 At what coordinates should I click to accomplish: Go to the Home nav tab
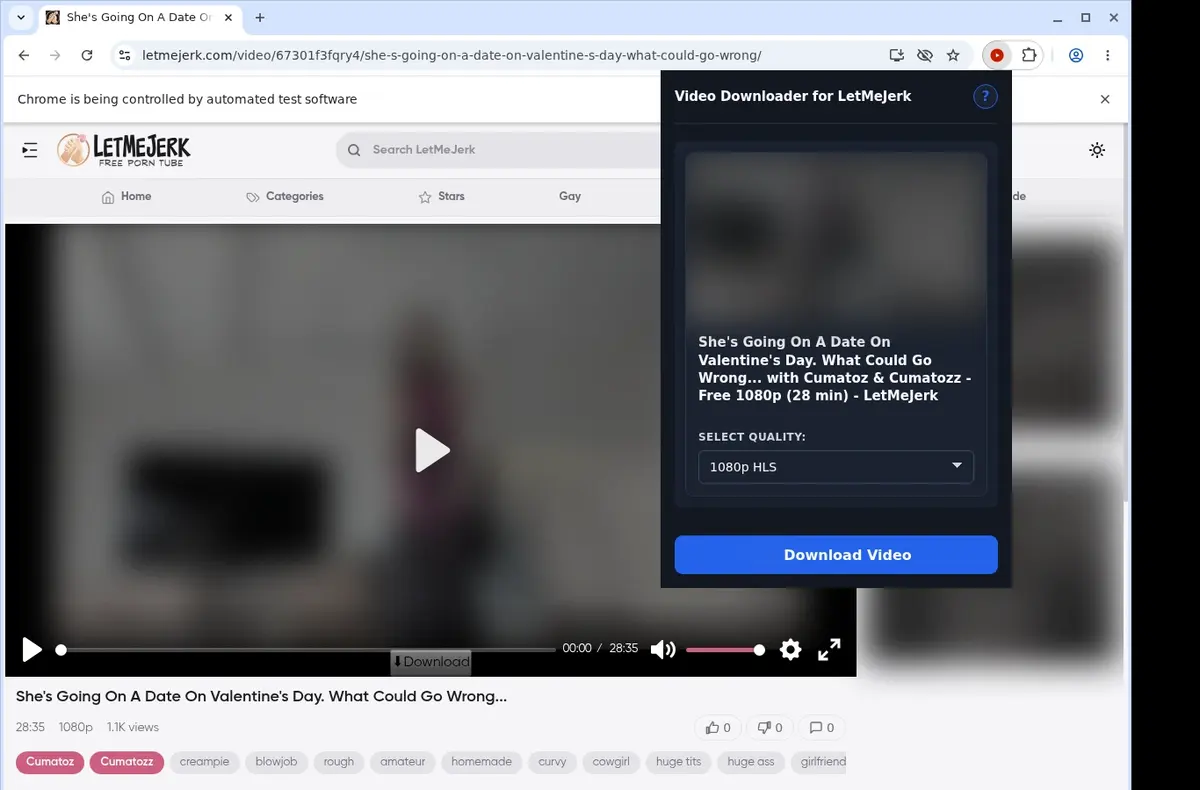coord(126,196)
